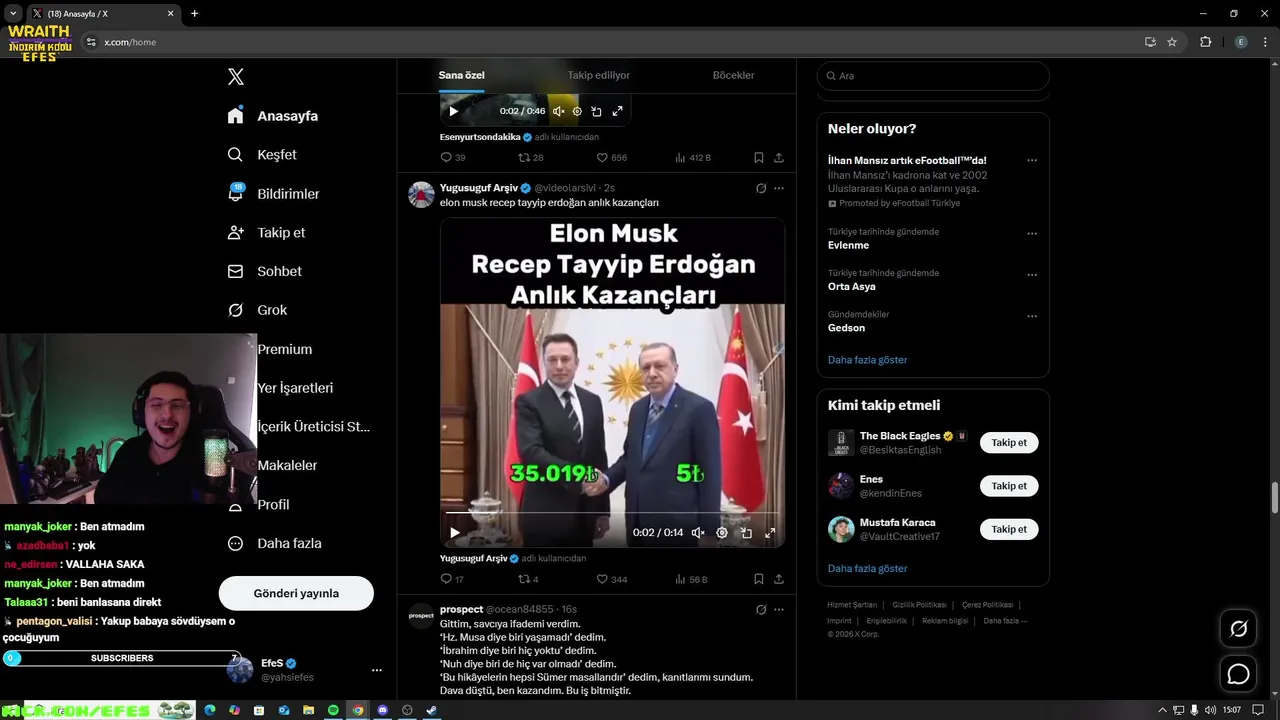Open Gizlilik Politikası footer link
1280x720 pixels.
click(919, 605)
